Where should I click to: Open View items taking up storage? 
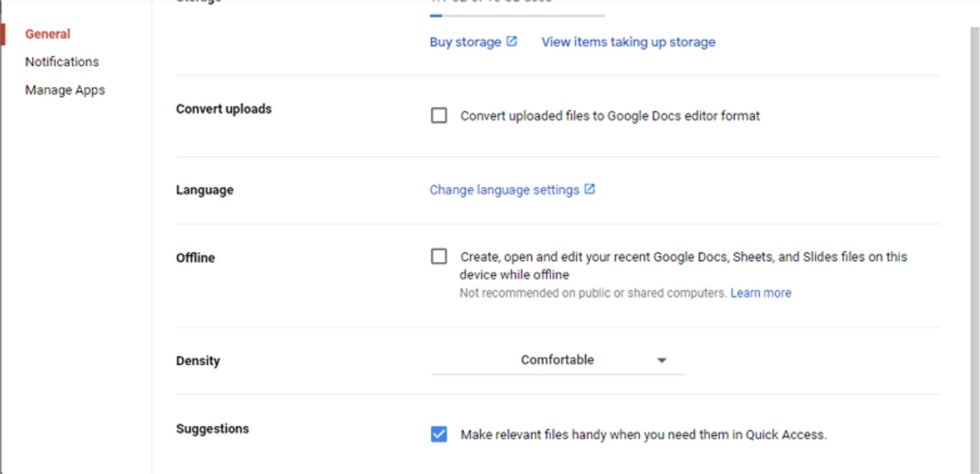click(x=628, y=42)
